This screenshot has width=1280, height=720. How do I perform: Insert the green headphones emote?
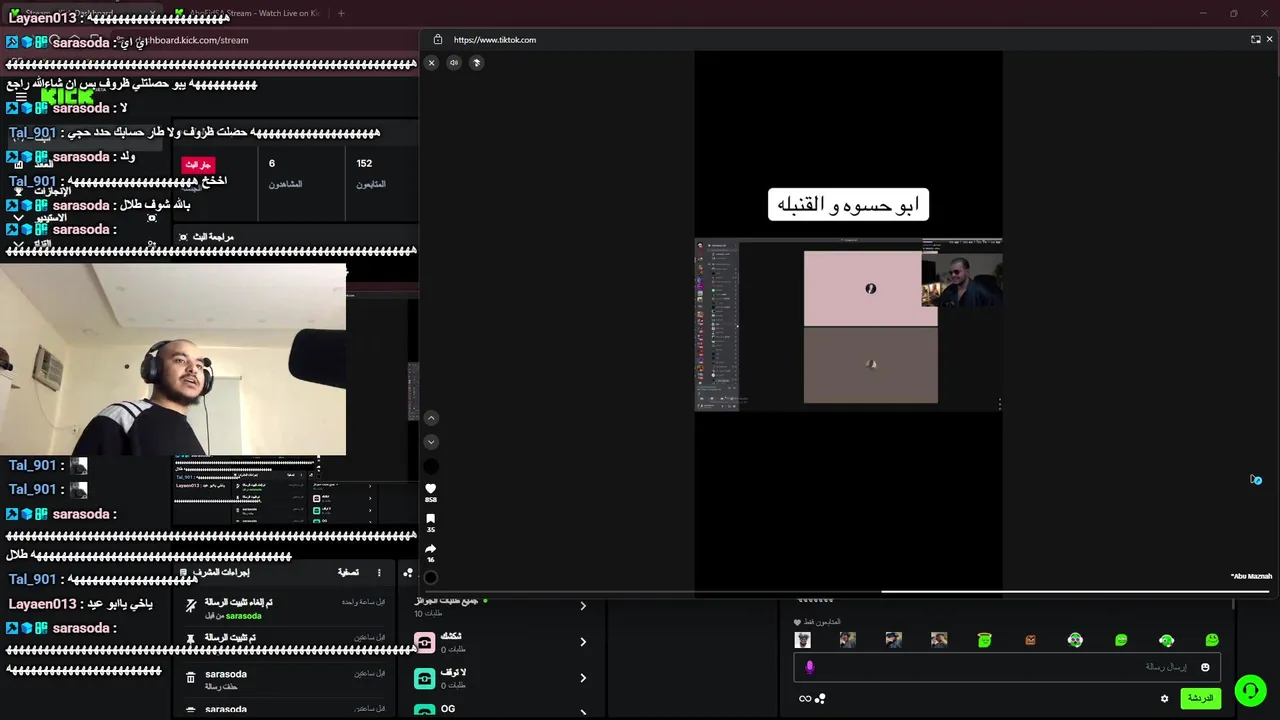(1166, 640)
